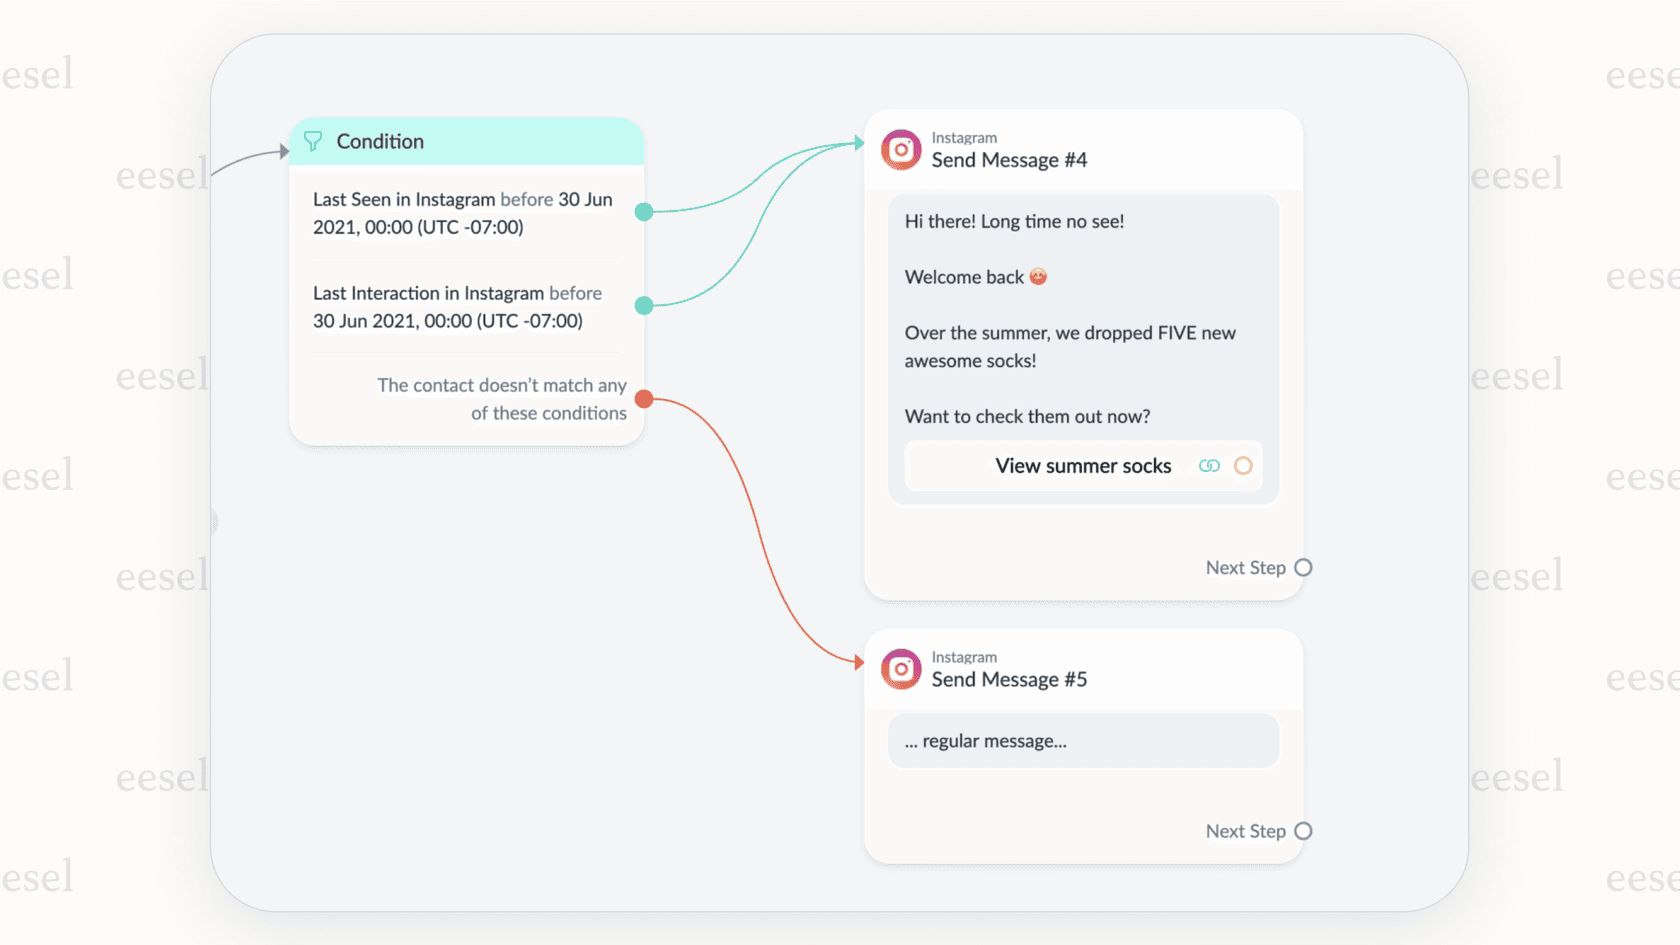This screenshot has width=1680, height=945.
Task: Select the teal connector dot for Last Interaction condition
Action: click(645, 306)
